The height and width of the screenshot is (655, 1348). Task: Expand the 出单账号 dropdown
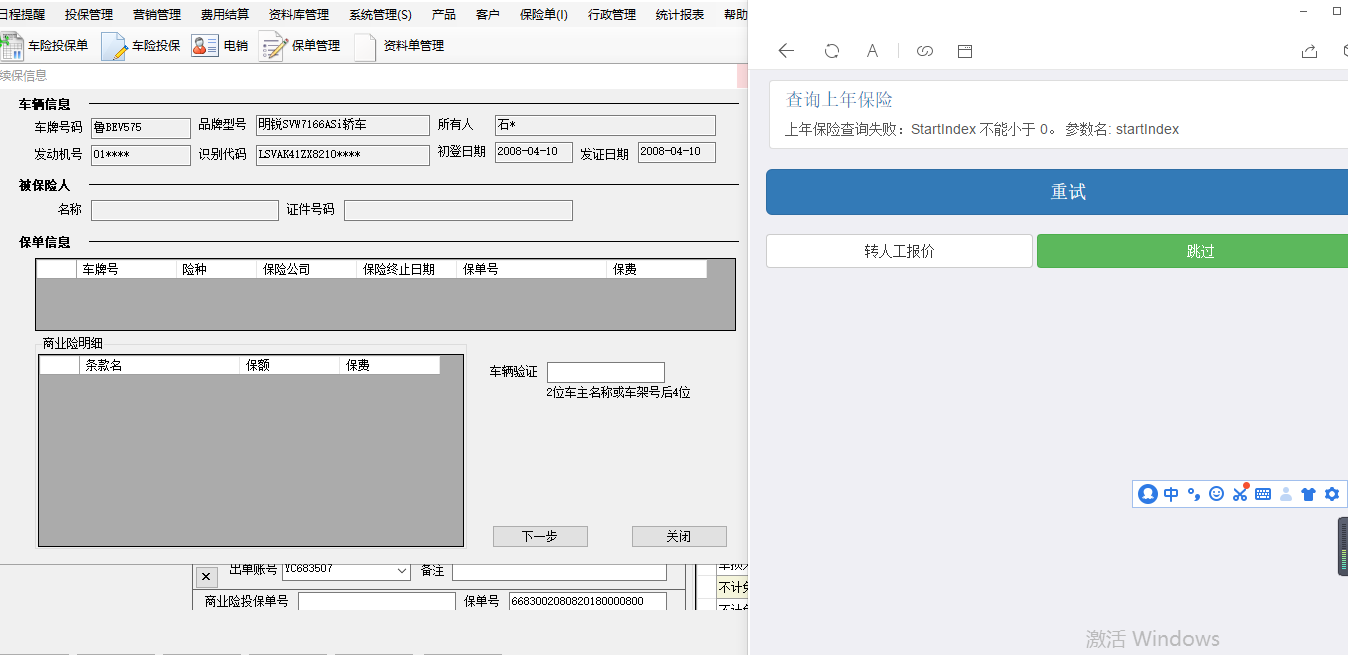pos(402,571)
